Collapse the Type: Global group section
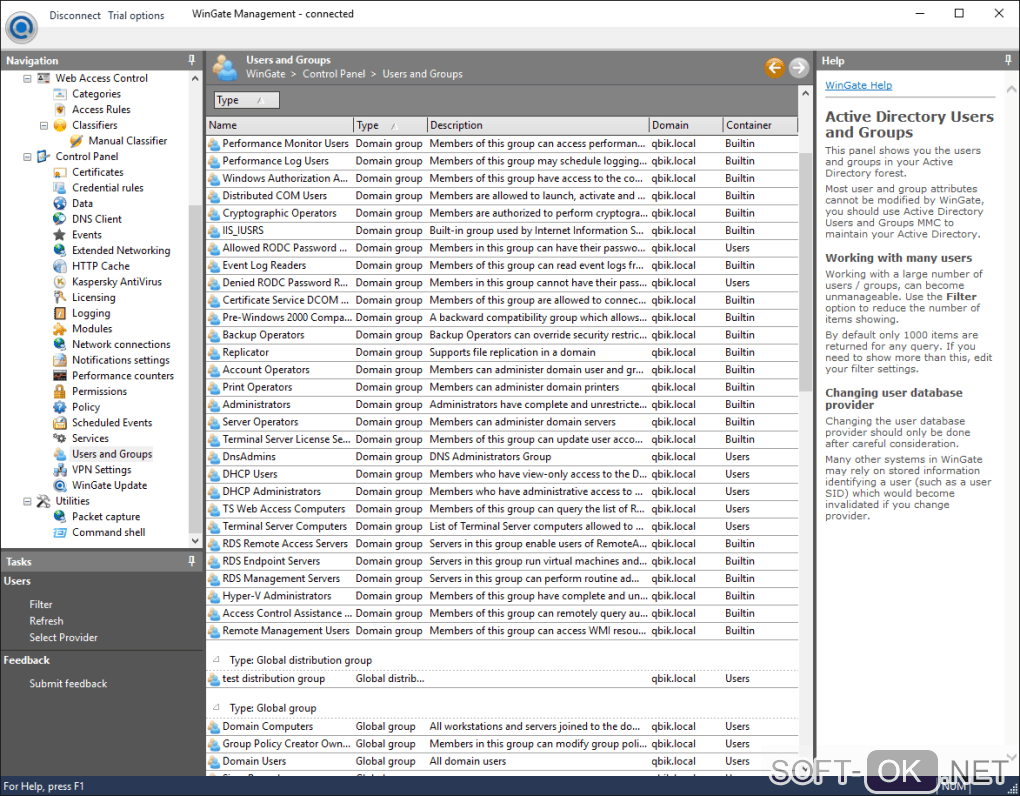Image resolution: width=1020 pixels, height=796 pixels. [x=217, y=707]
